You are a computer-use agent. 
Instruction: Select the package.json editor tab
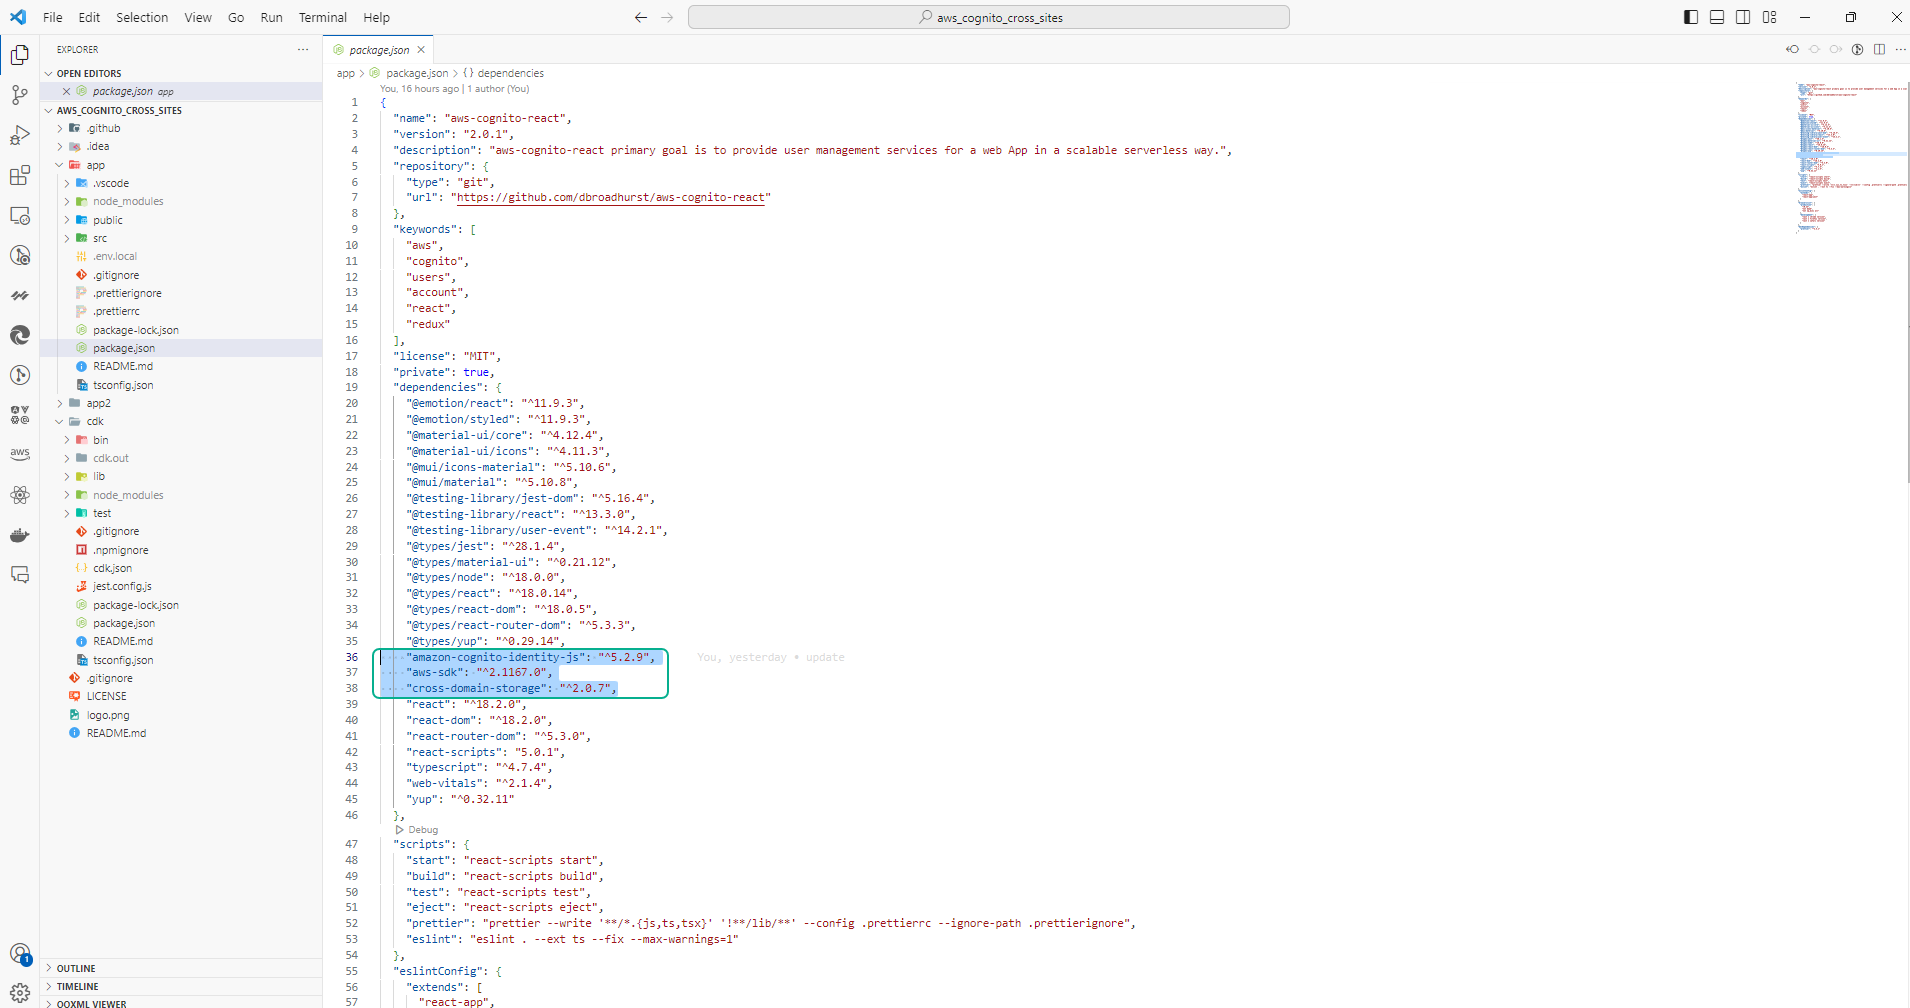(379, 50)
